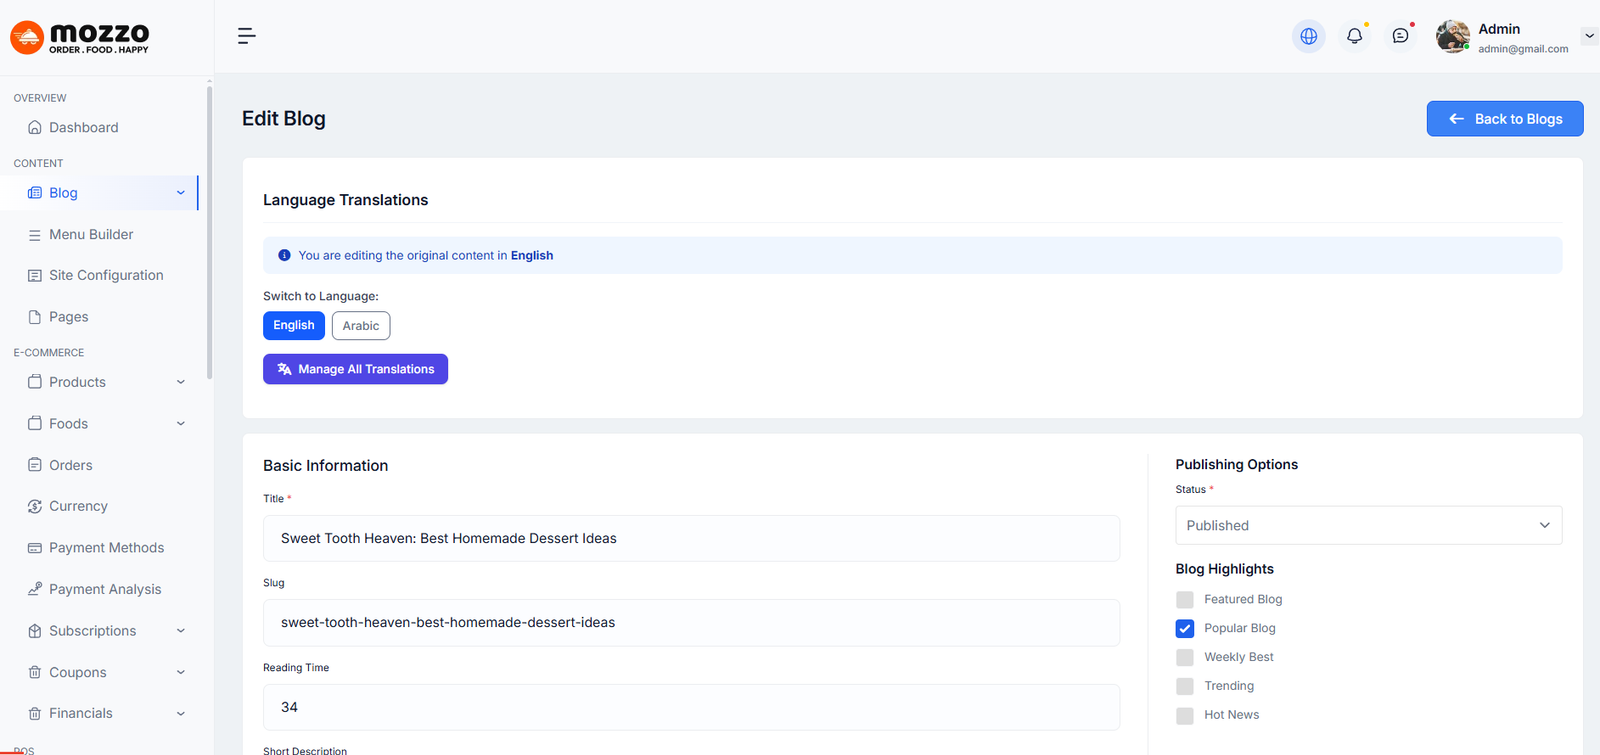Enable the Featured Blog checkbox
Viewport: 1600px width, 755px height.
[x=1185, y=600]
